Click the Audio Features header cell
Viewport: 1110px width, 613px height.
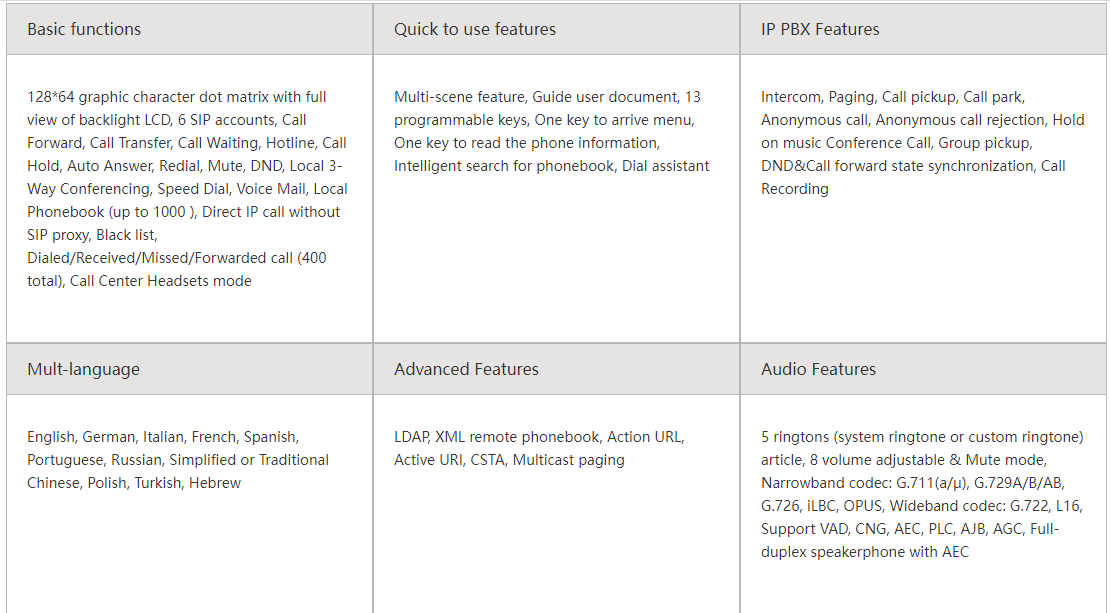923,369
